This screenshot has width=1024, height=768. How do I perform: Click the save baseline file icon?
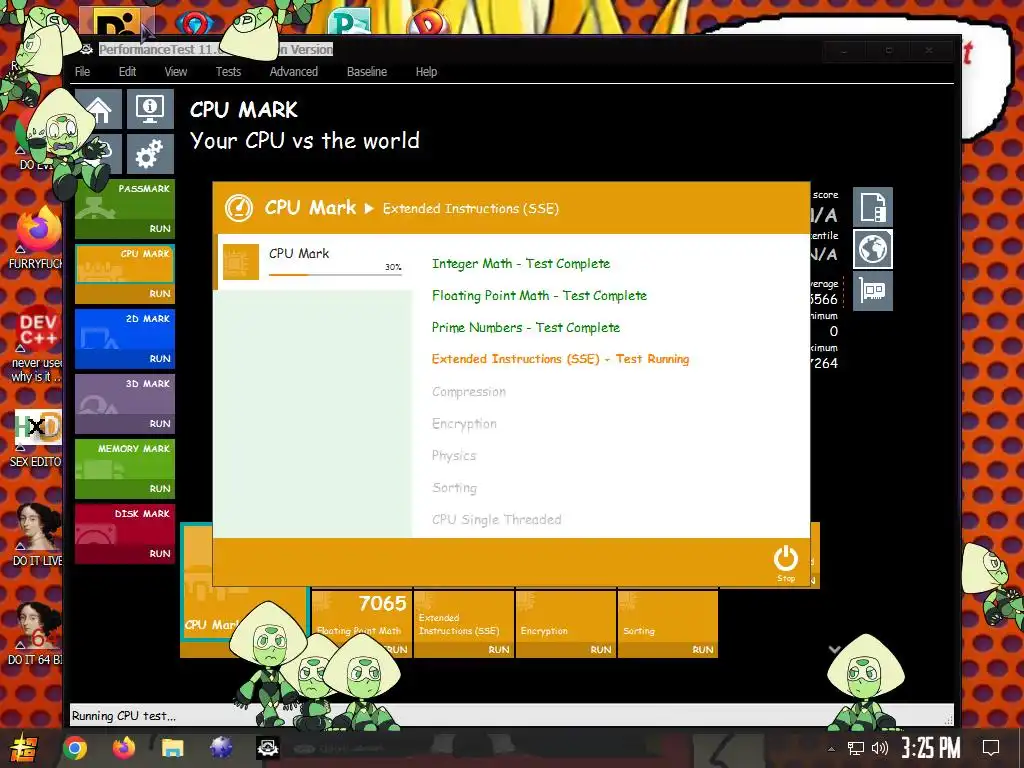pyautogui.click(x=872, y=207)
